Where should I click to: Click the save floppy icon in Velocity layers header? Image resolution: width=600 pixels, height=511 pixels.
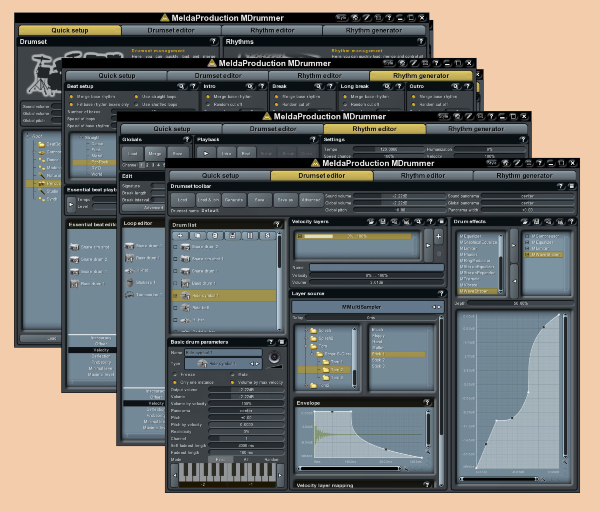[383, 221]
